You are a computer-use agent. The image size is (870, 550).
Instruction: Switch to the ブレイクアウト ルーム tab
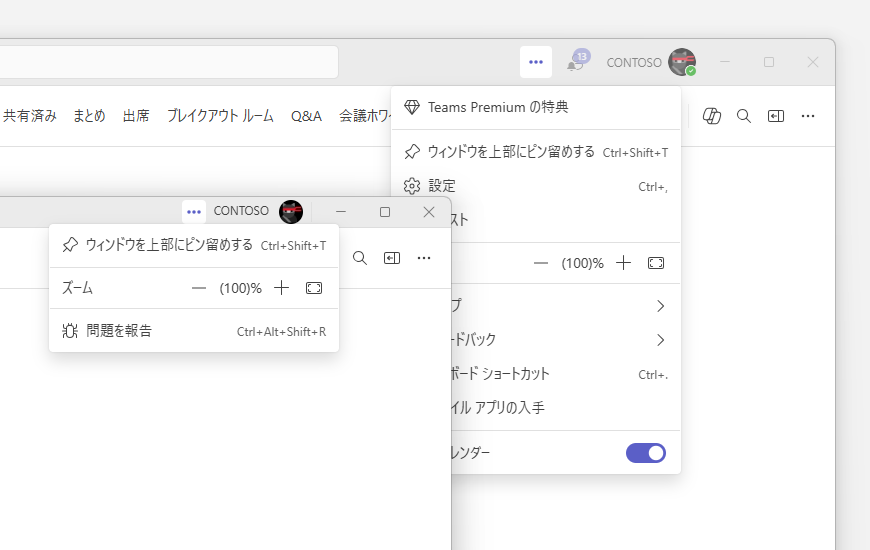(x=220, y=116)
